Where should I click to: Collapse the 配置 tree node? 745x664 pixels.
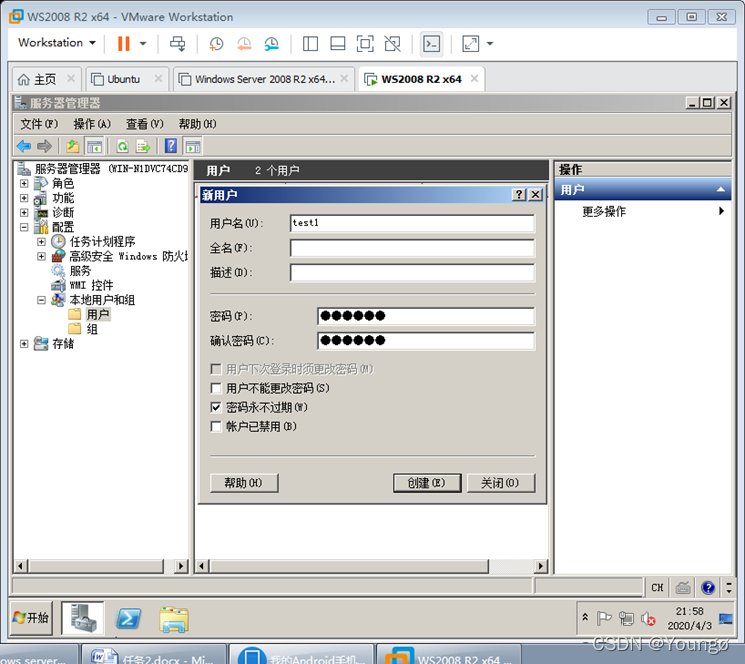[24, 227]
